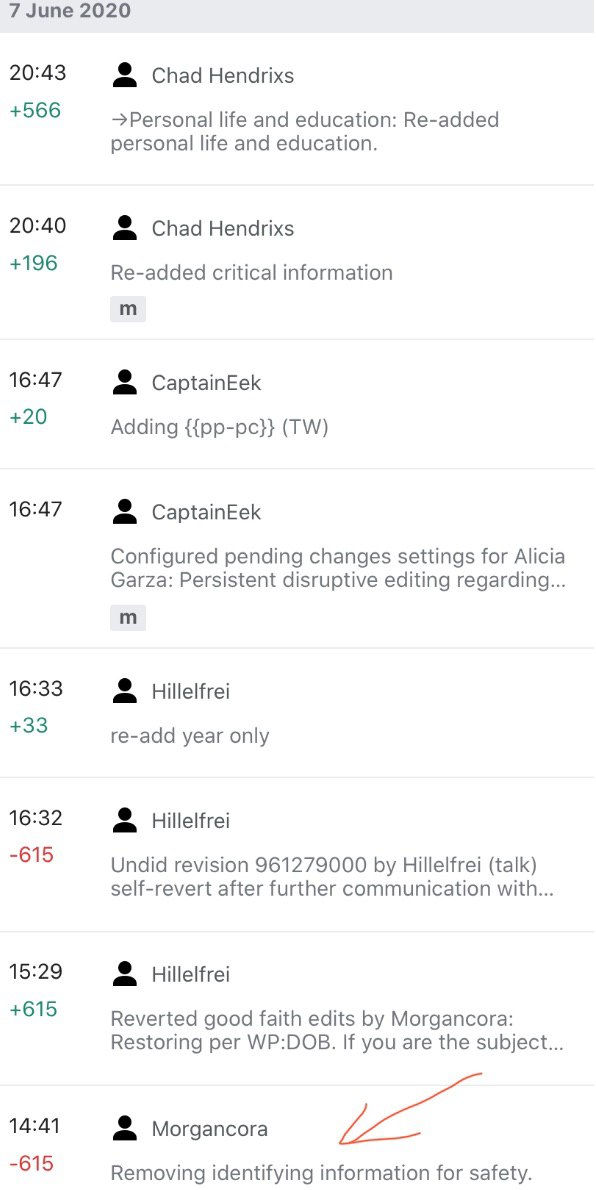This screenshot has width=596, height=1190.
Task: Click user icon beside Hillelfrei at 15:29
Action: (x=125, y=974)
